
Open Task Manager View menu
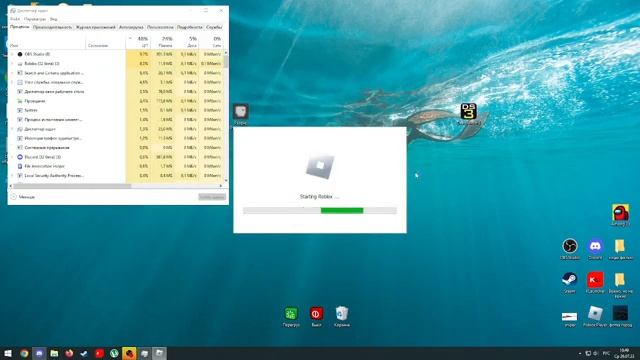click(53, 19)
